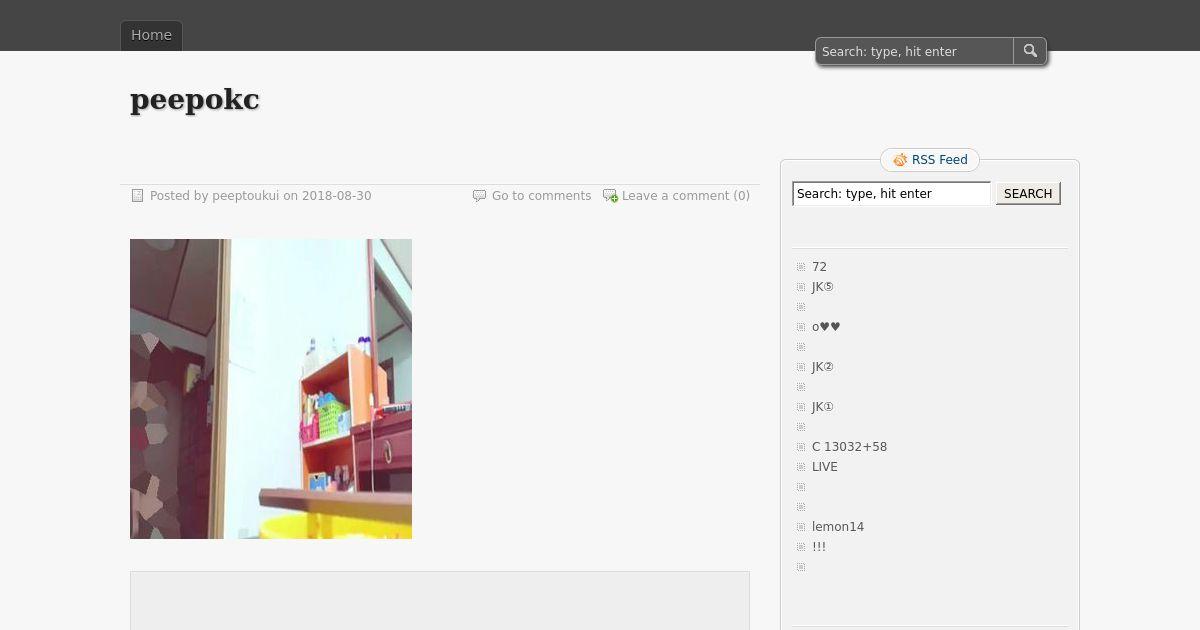
Task: Click the post date 2018-08-30
Action: (x=336, y=196)
